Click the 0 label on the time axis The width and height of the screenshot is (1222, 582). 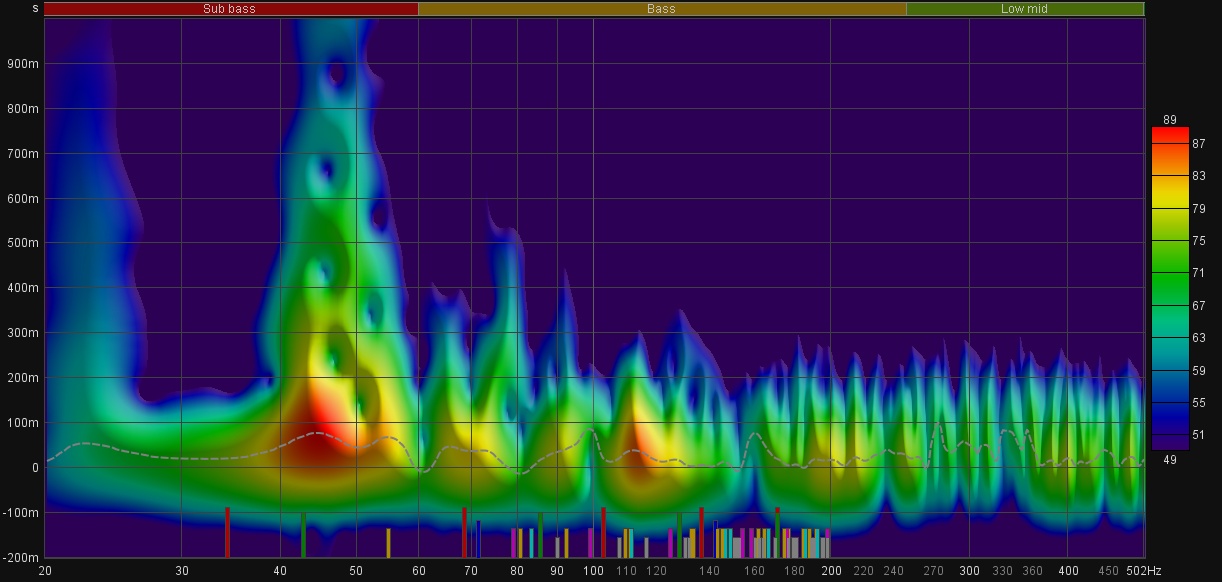(x=34, y=468)
